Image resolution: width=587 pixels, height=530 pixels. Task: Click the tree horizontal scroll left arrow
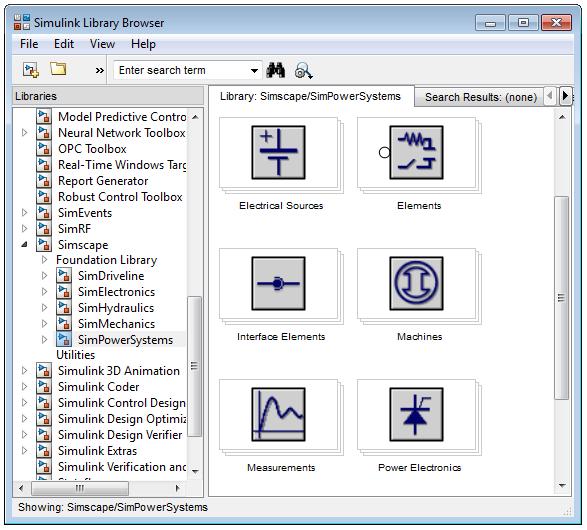coord(21,488)
